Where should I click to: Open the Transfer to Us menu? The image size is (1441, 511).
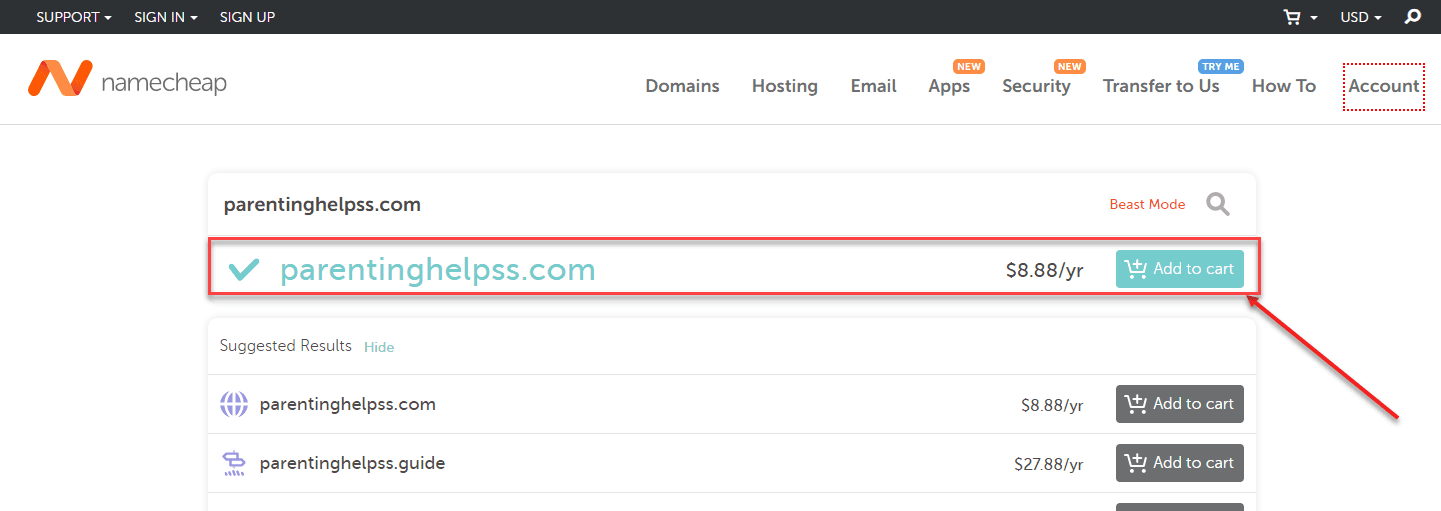tap(1161, 86)
